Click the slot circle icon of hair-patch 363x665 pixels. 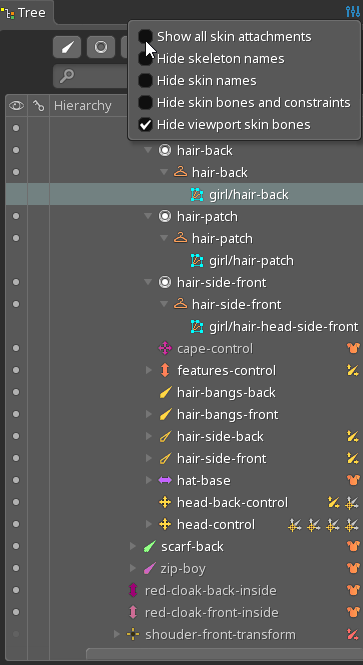tap(165, 216)
